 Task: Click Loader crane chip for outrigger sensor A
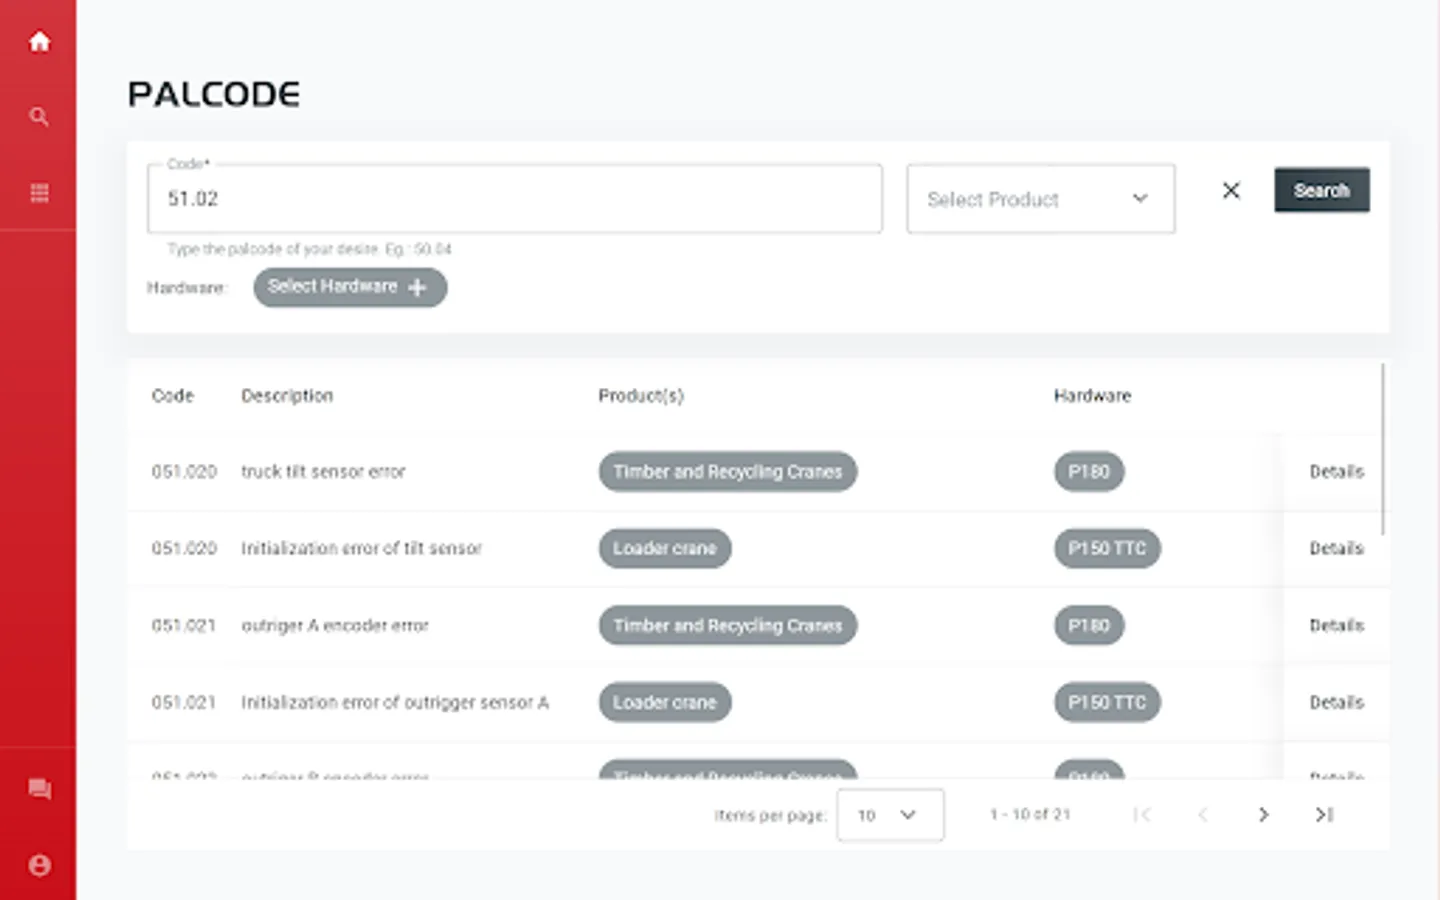[664, 703]
